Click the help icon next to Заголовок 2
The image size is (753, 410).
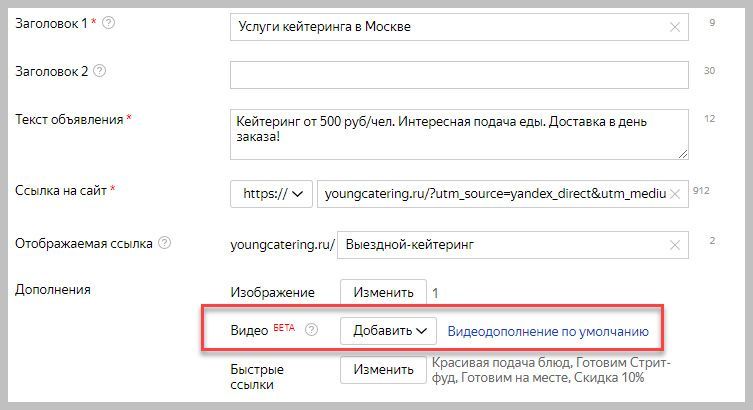coord(99,71)
